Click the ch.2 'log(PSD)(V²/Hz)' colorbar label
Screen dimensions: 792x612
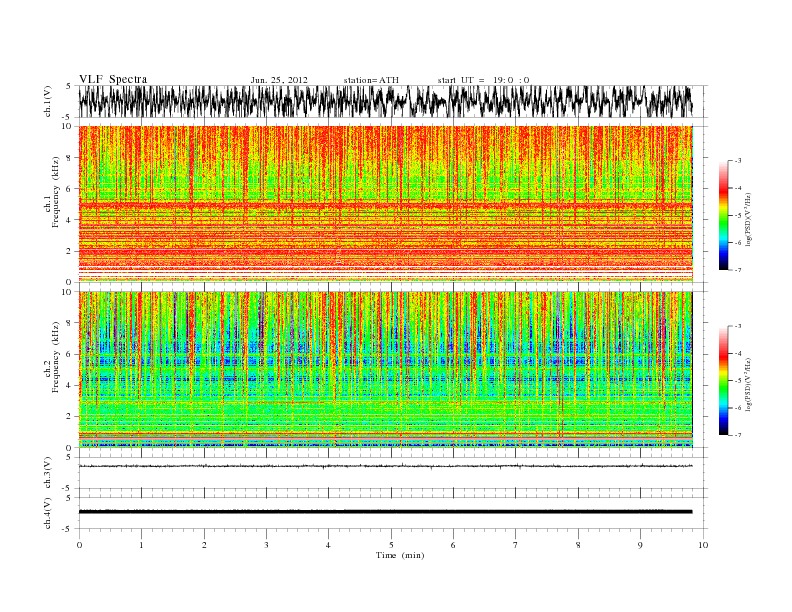[x=750, y=384]
